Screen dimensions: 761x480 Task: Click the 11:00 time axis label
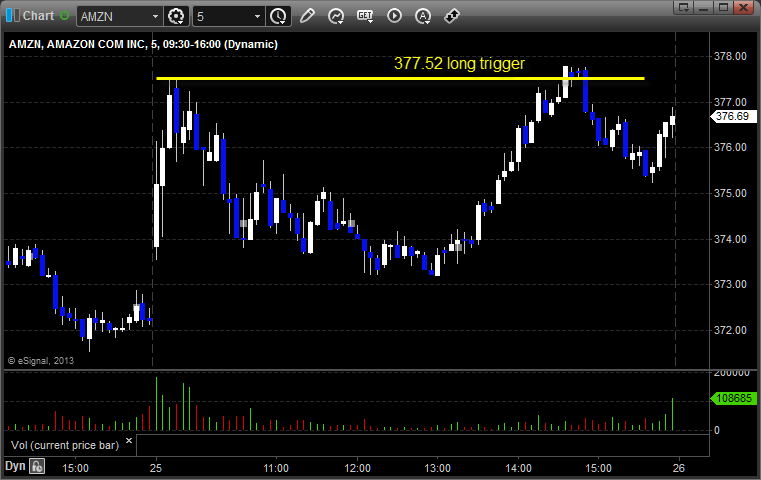tap(276, 468)
